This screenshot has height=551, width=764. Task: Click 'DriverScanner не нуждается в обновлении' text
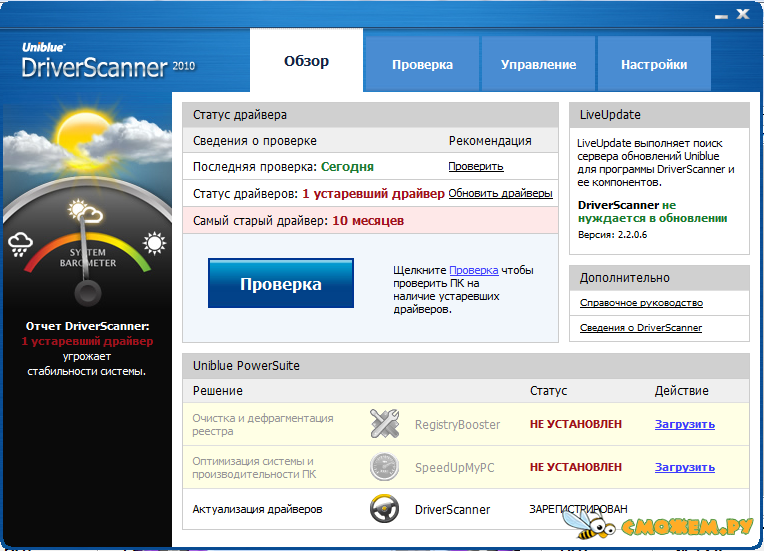pyautogui.click(x=652, y=211)
